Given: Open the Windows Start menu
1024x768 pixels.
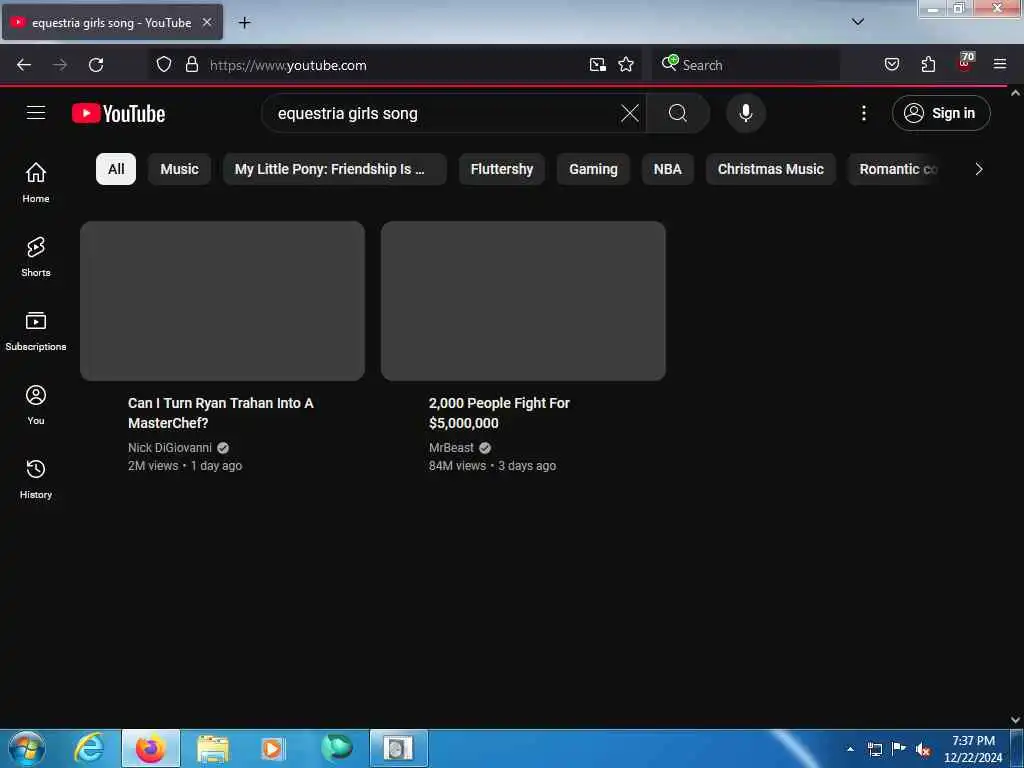Looking at the screenshot, I should (x=27, y=748).
